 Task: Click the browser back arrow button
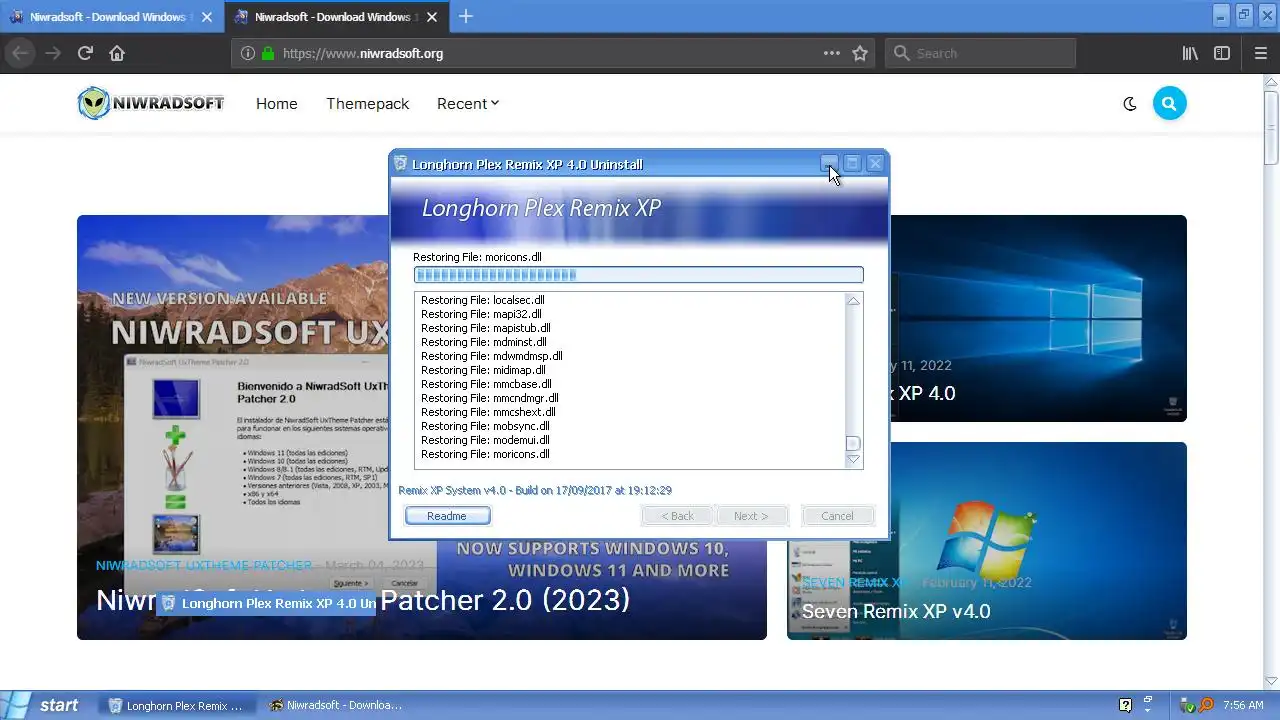(20, 53)
